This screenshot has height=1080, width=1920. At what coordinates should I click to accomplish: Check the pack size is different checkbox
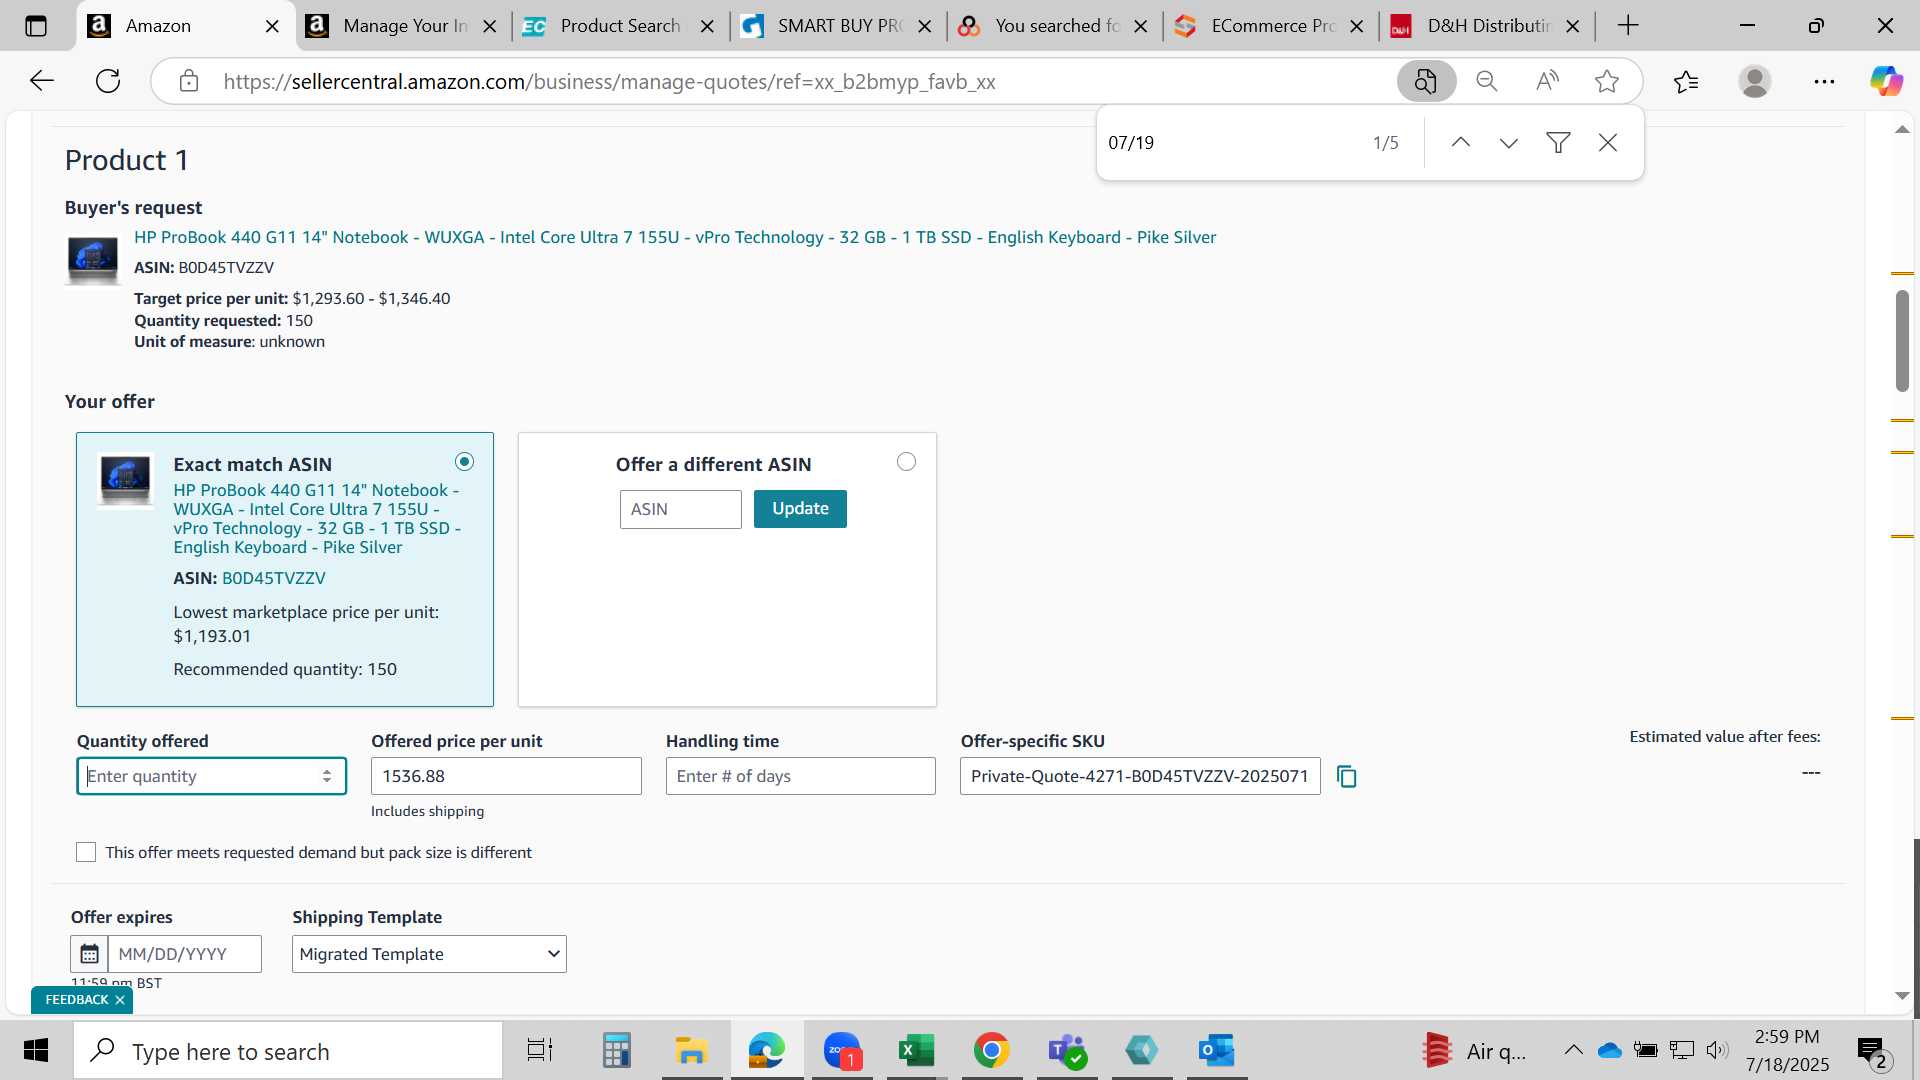pos(86,852)
